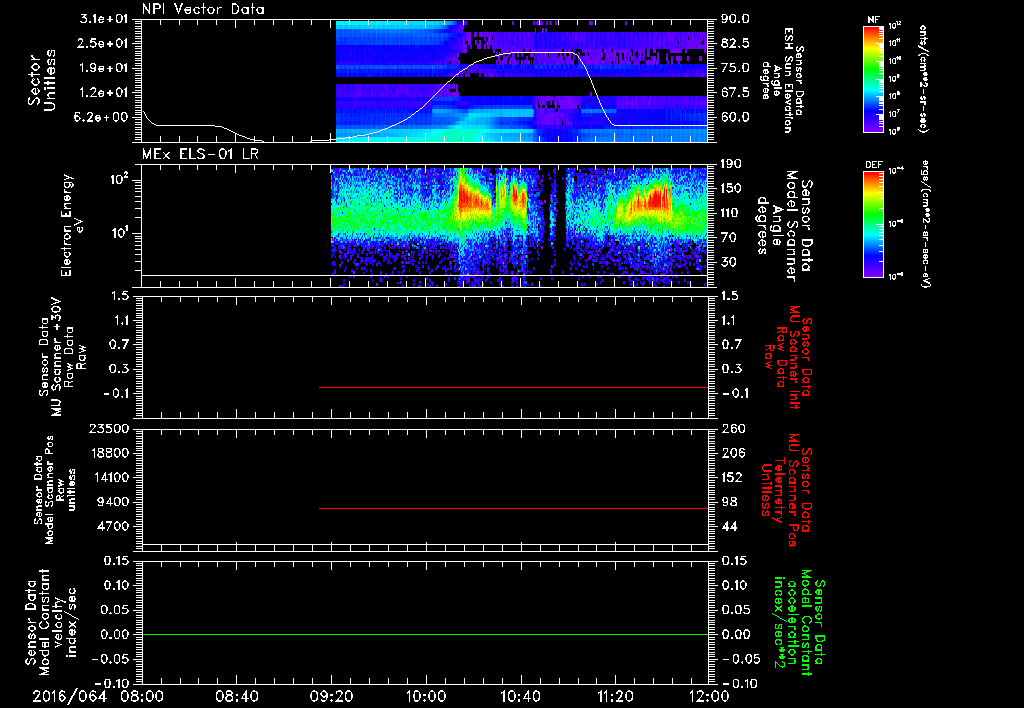Click the 30 scanner angle tick
This screenshot has height=708, width=1024.
click(729, 262)
